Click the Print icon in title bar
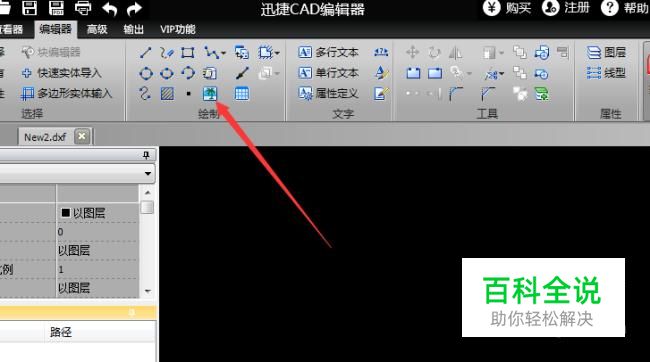This screenshot has width=650, height=362. (x=83, y=8)
